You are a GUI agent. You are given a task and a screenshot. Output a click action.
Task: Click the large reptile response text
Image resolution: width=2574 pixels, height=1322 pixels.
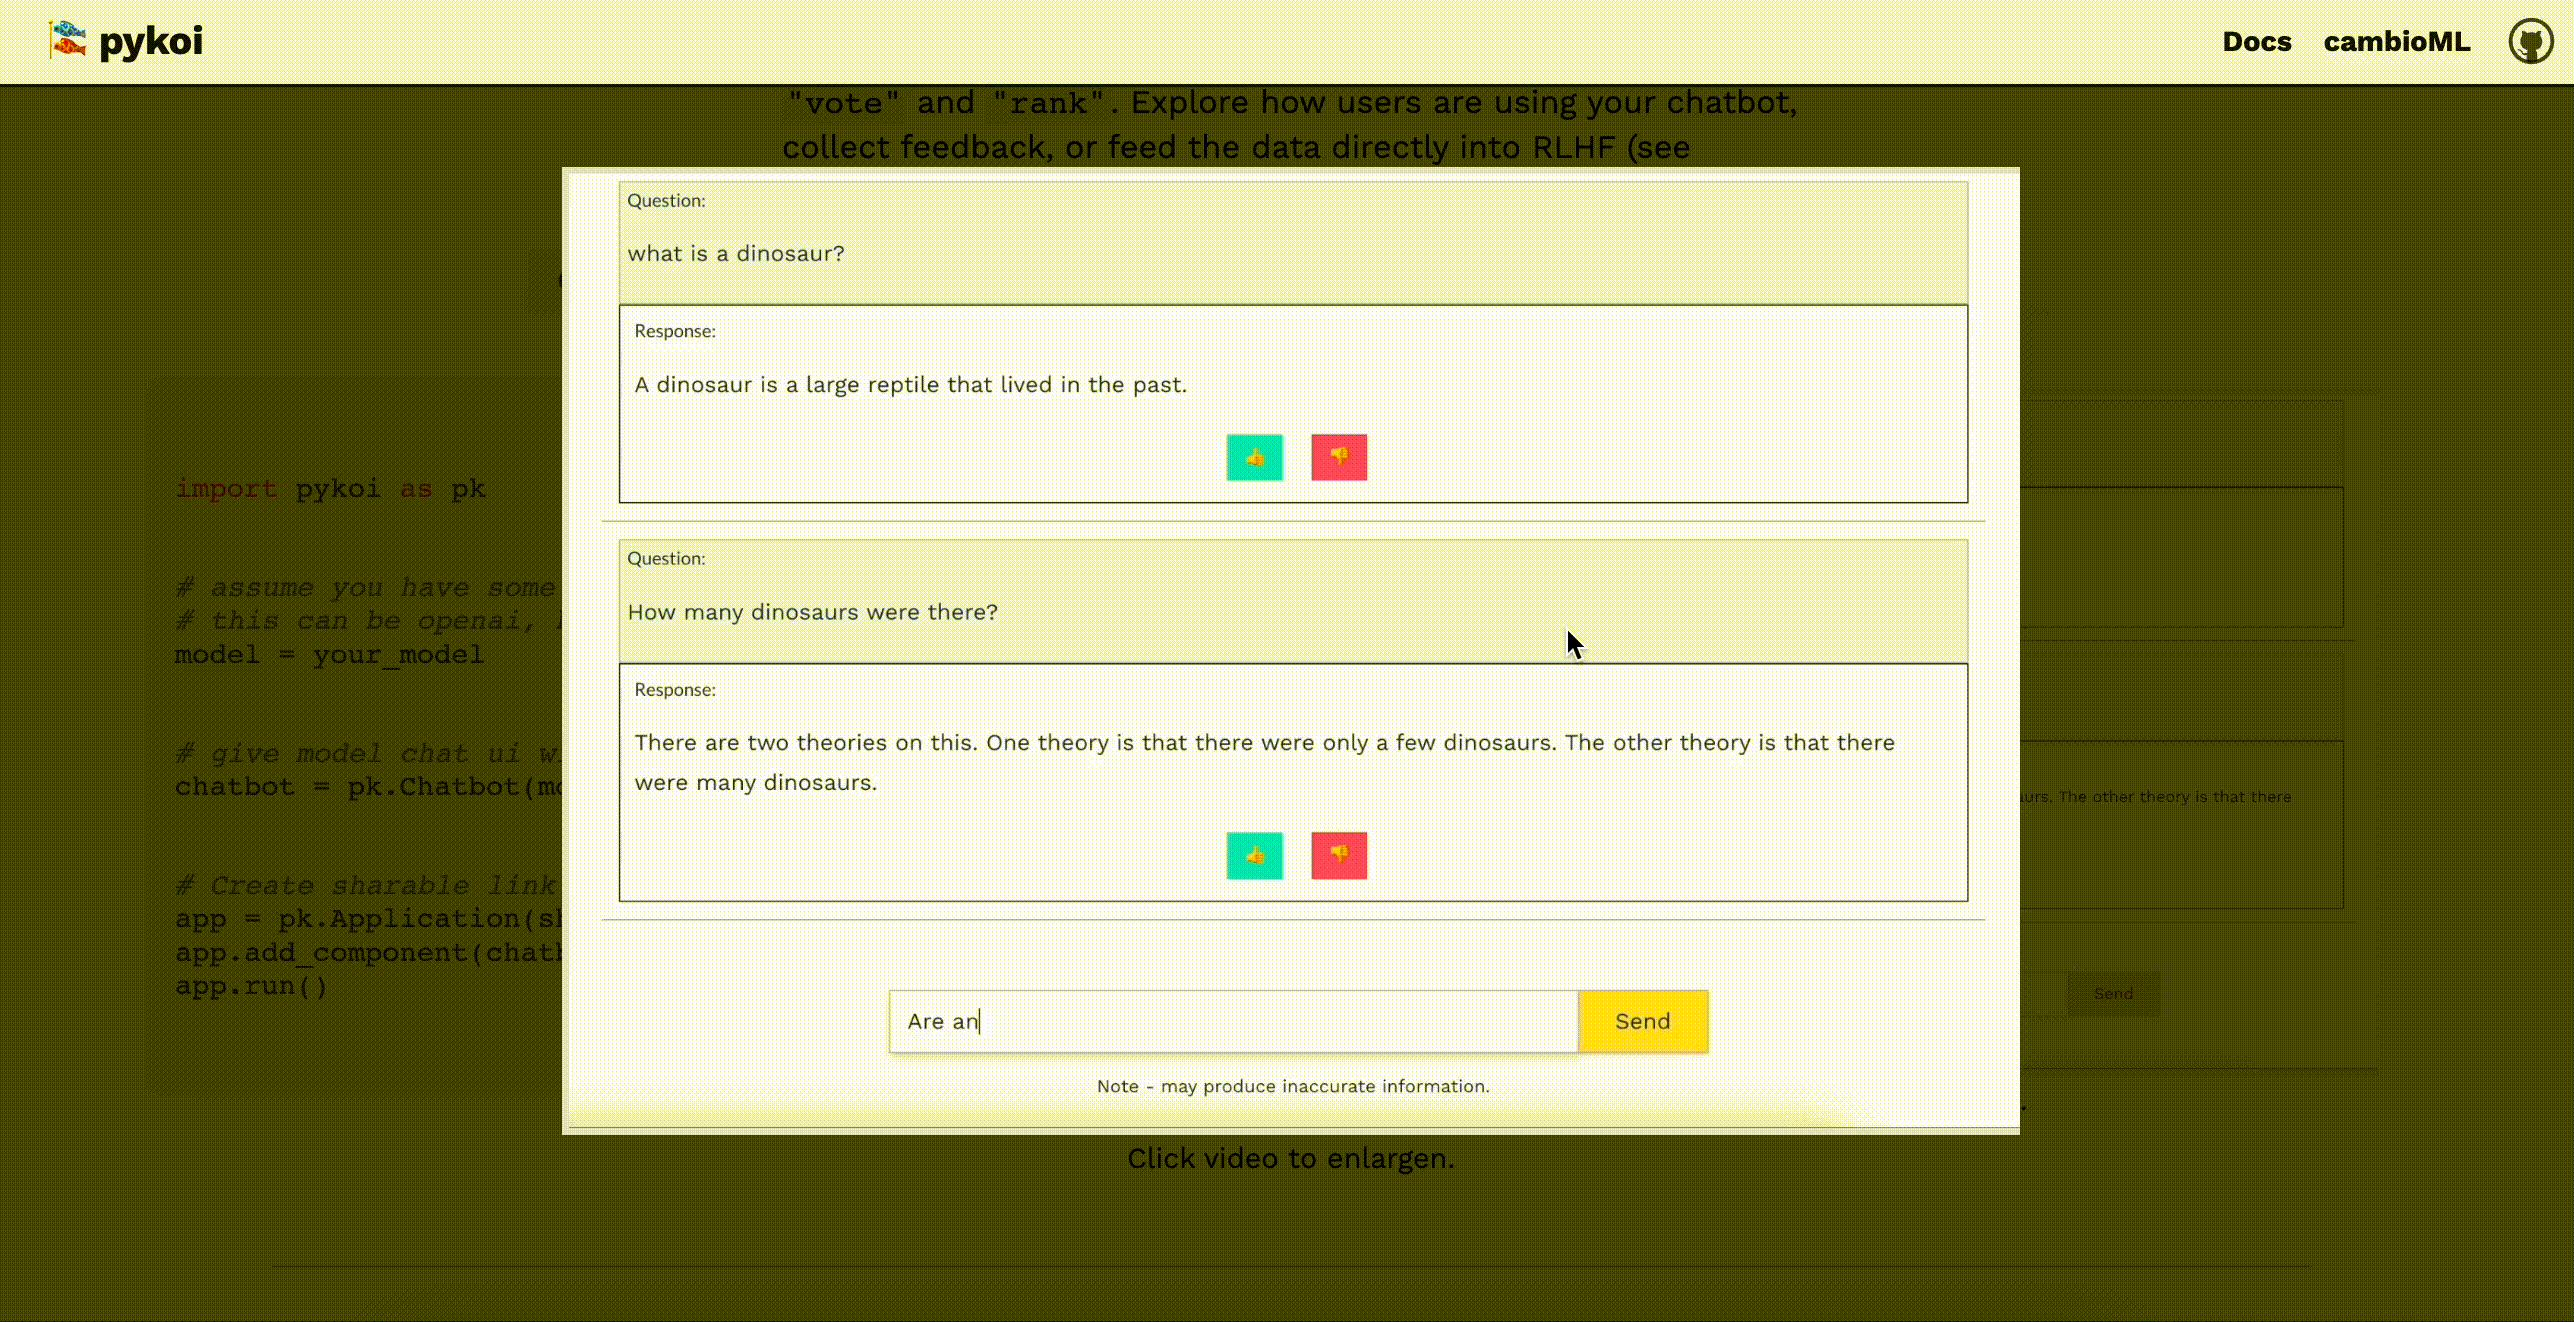pos(910,385)
